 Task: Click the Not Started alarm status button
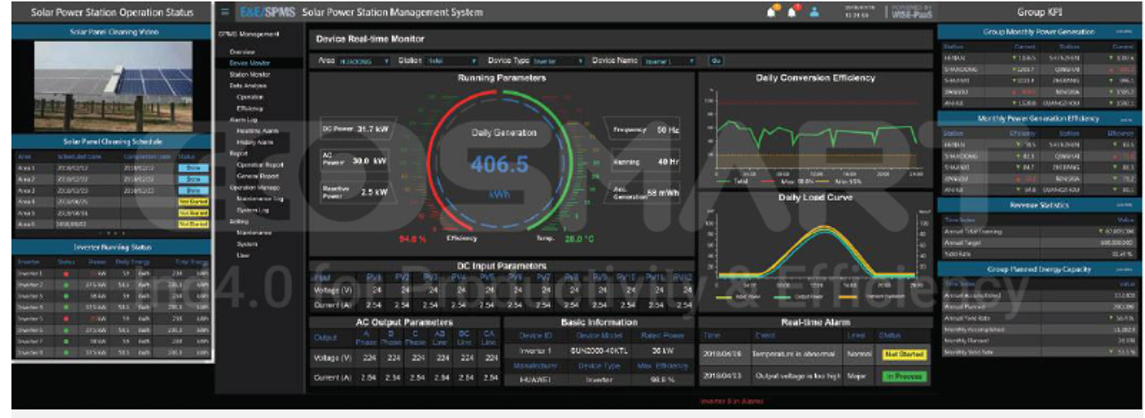pos(902,355)
